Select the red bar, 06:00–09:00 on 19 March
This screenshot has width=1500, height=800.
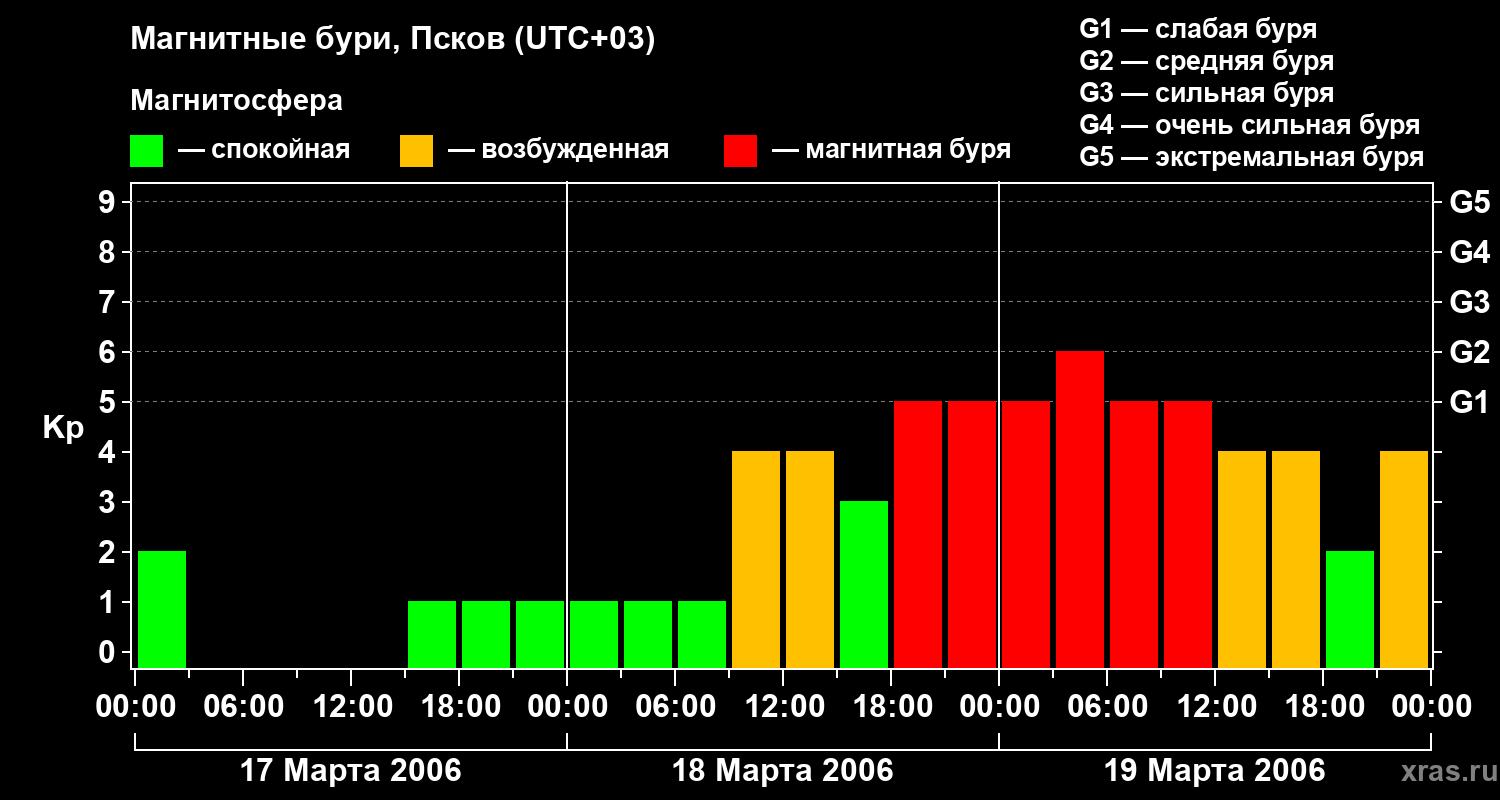click(x=1134, y=534)
